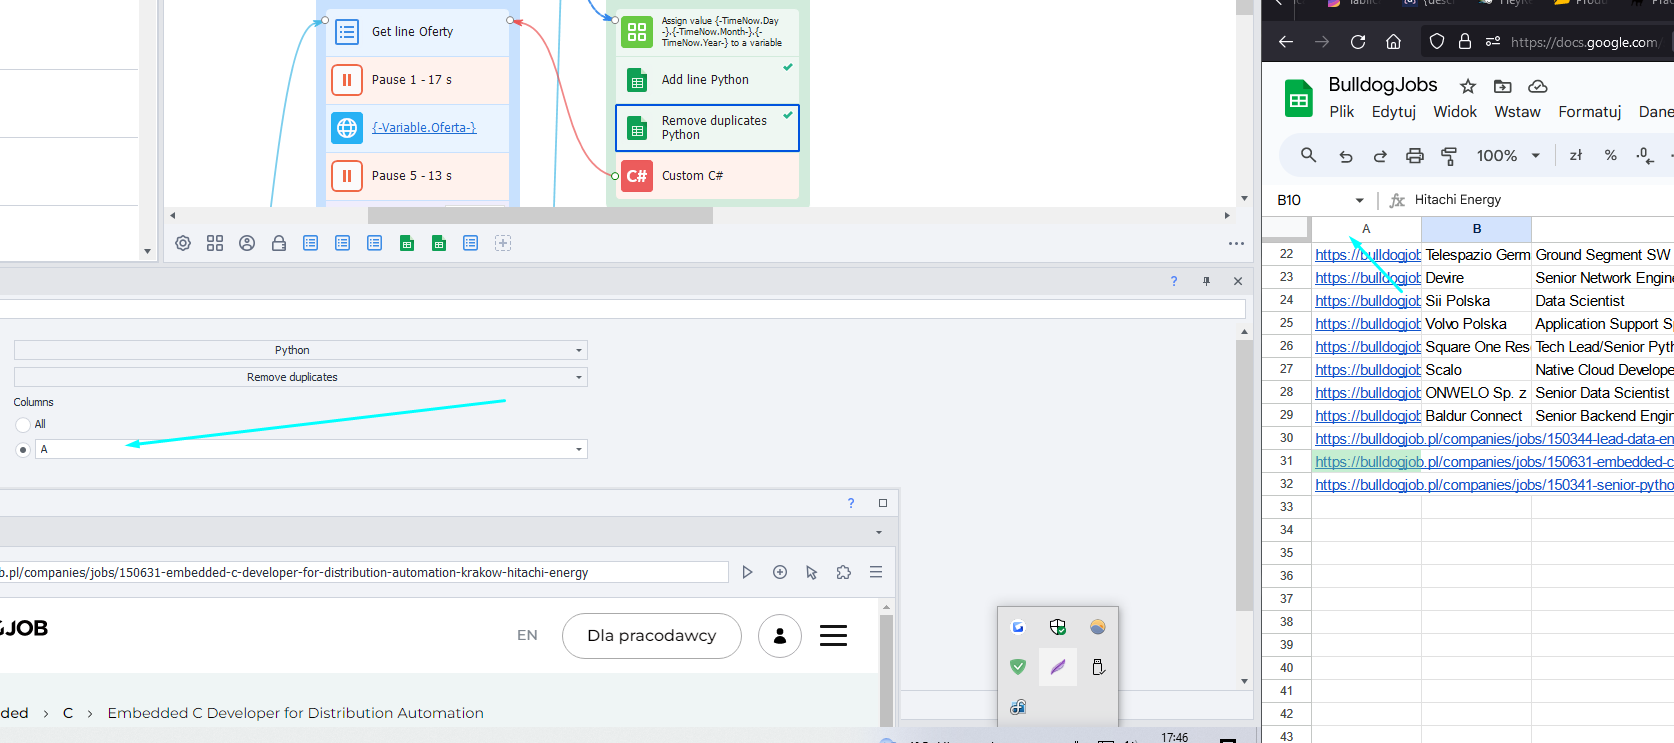The height and width of the screenshot is (743, 1674).
Task: Click the circled plus icon in embedded browser
Action: click(x=780, y=572)
